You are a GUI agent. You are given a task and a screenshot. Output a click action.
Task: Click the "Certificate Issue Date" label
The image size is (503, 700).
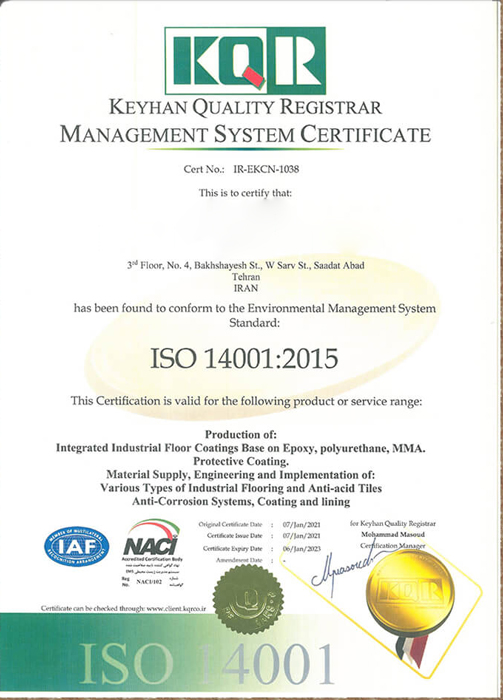pyautogui.click(x=234, y=536)
